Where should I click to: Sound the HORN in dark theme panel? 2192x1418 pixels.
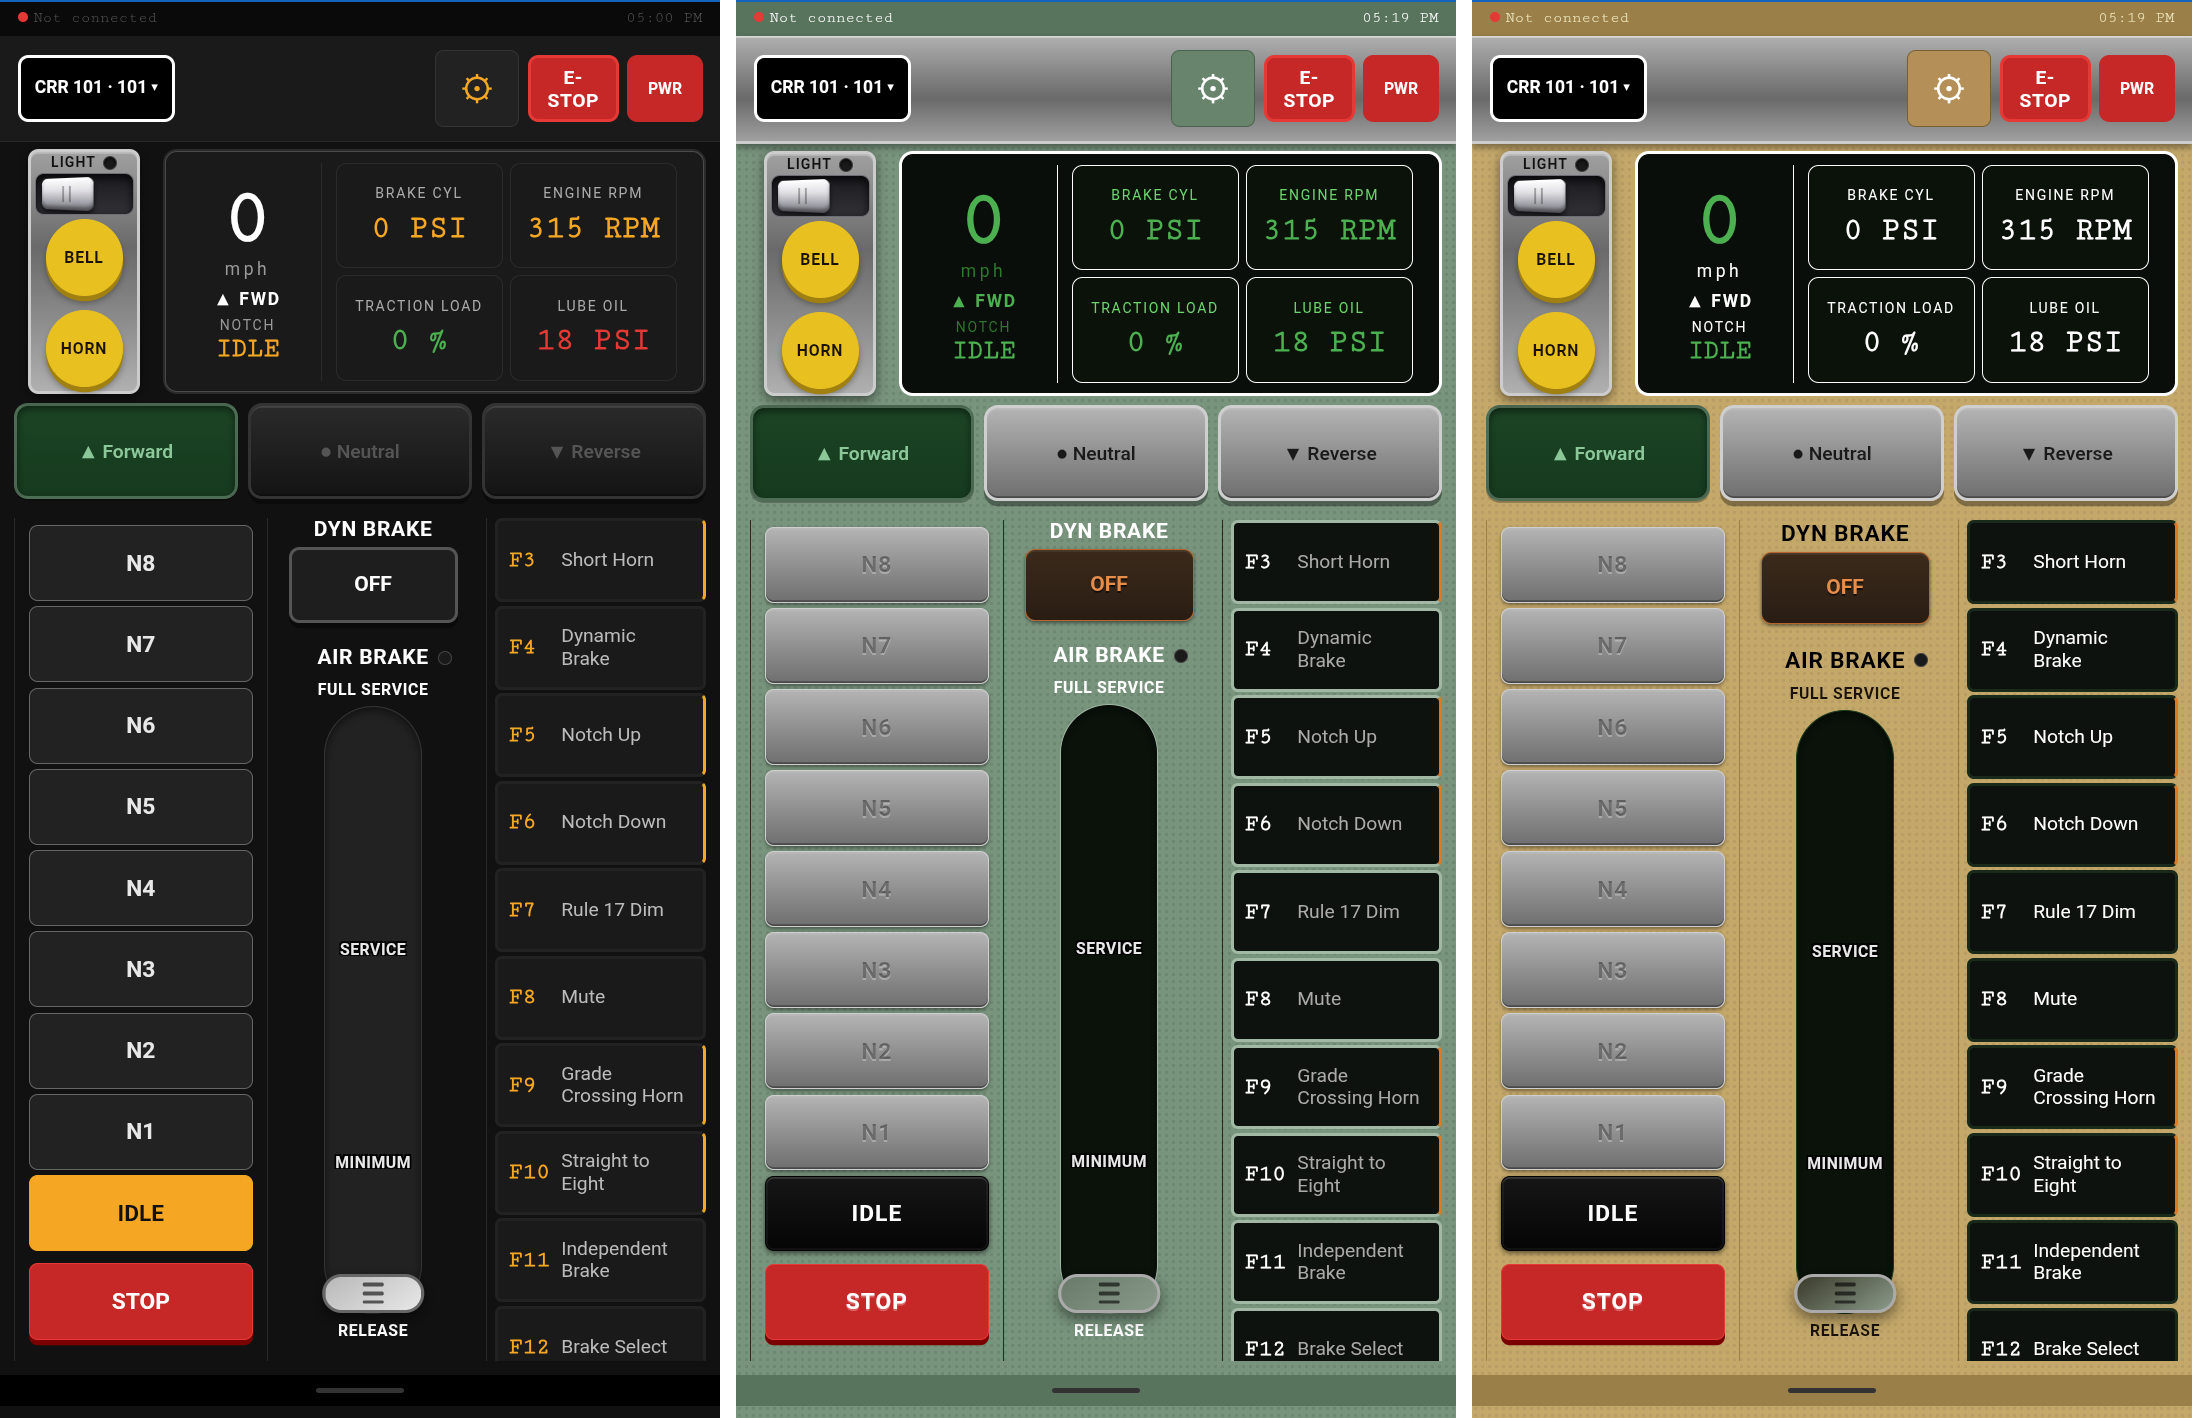point(84,348)
